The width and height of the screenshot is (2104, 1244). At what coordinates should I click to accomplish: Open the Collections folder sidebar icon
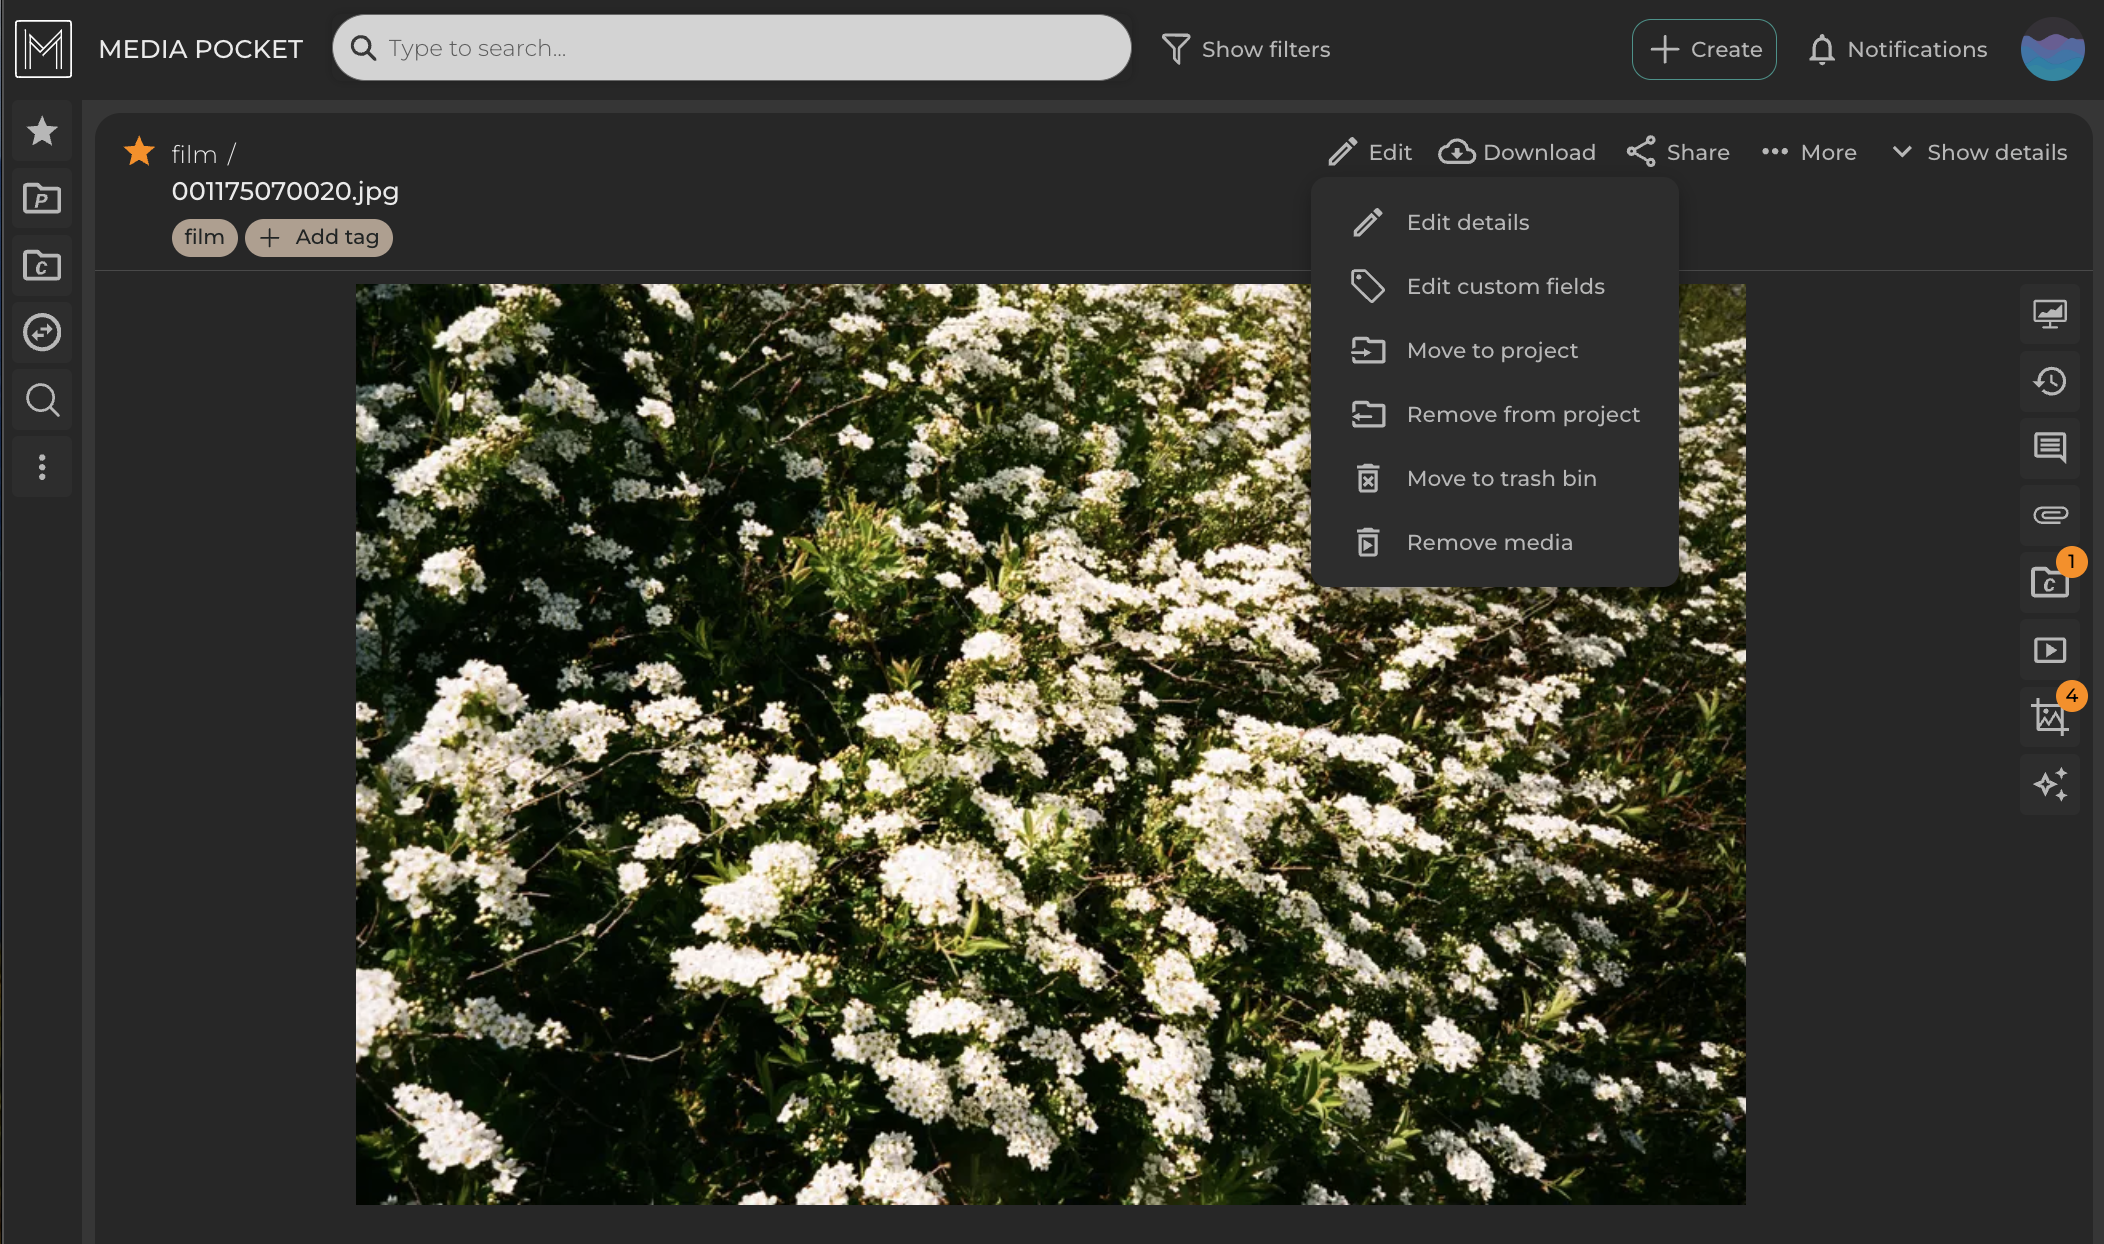pyautogui.click(x=42, y=266)
